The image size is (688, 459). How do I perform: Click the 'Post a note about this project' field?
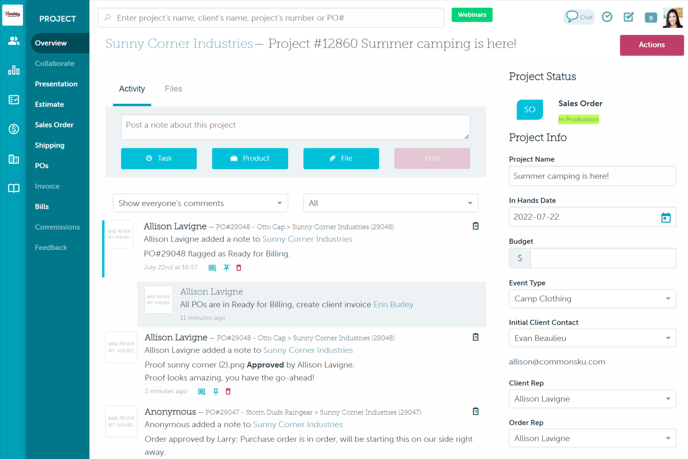tap(295, 127)
